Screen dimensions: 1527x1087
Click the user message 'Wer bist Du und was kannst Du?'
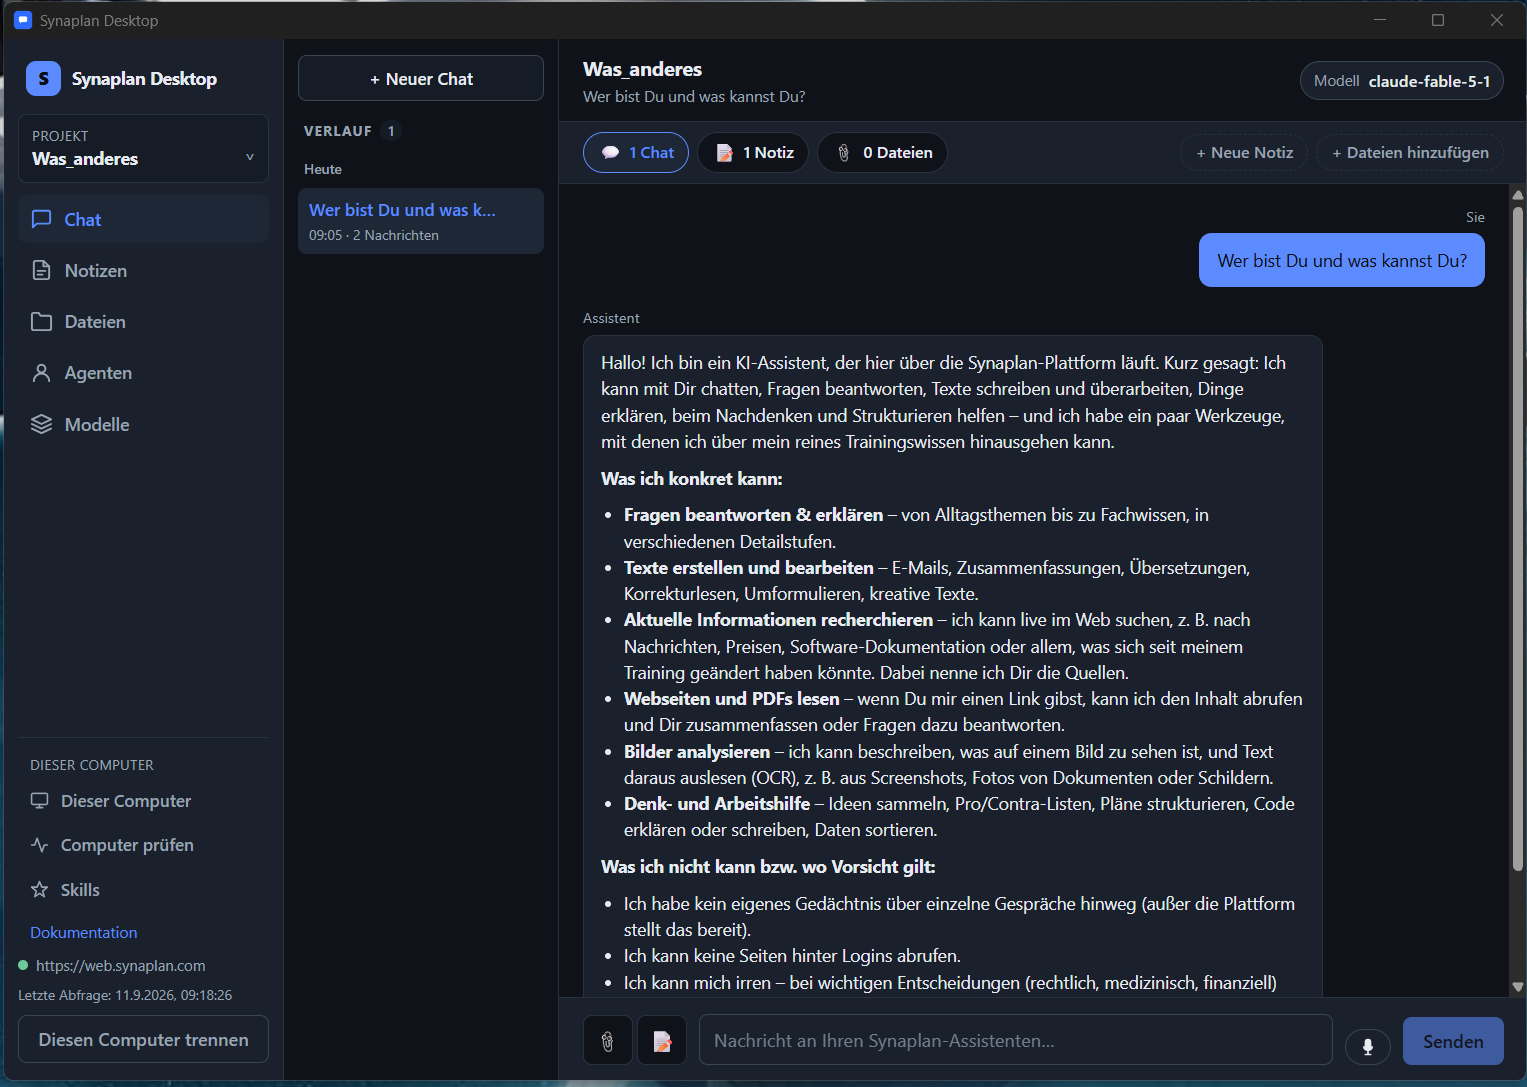coord(1342,261)
